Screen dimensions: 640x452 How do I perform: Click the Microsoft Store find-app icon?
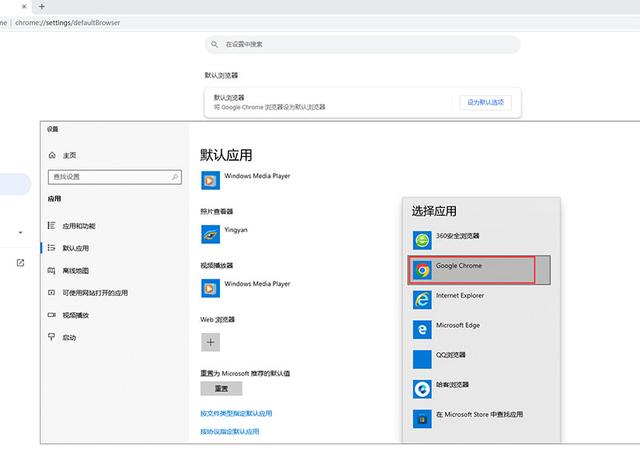tap(422, 417)
